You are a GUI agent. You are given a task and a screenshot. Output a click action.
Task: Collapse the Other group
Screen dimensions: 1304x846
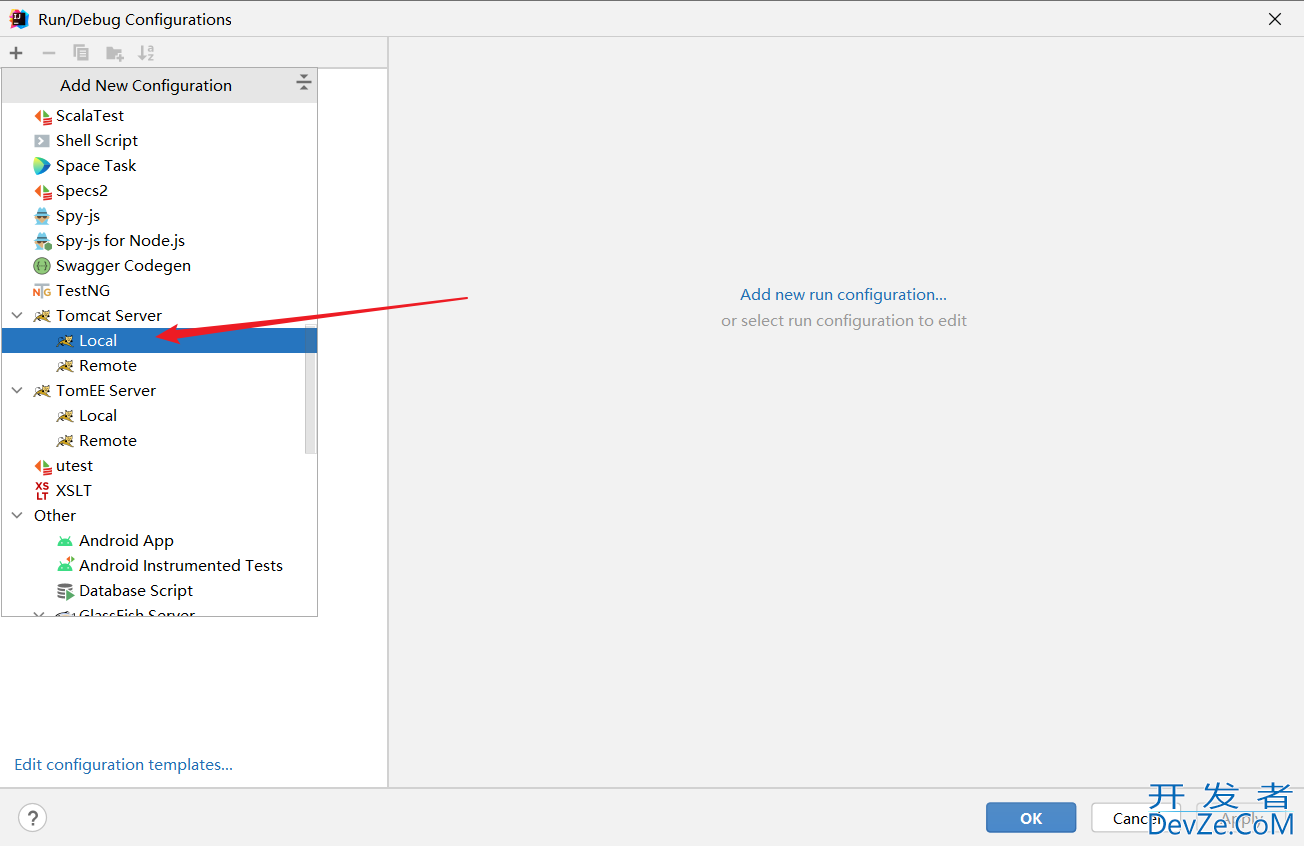pyautogui.click(x=17, y=516)
